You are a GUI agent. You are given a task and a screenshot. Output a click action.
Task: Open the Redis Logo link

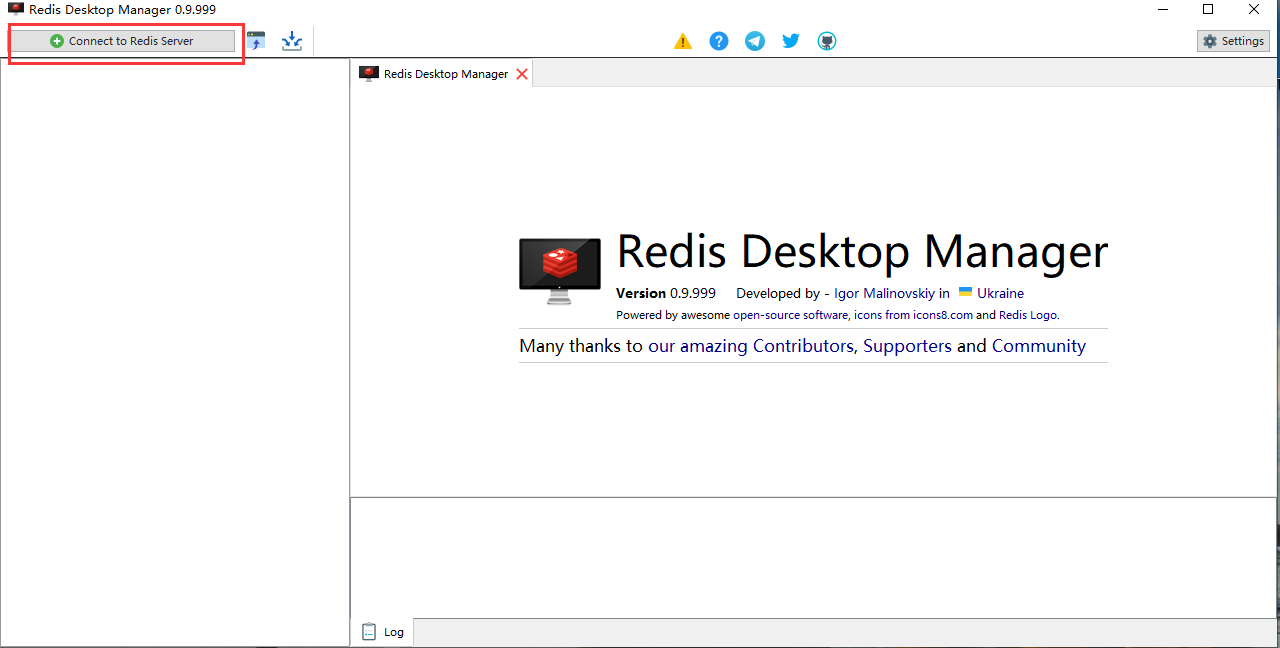1028,315
